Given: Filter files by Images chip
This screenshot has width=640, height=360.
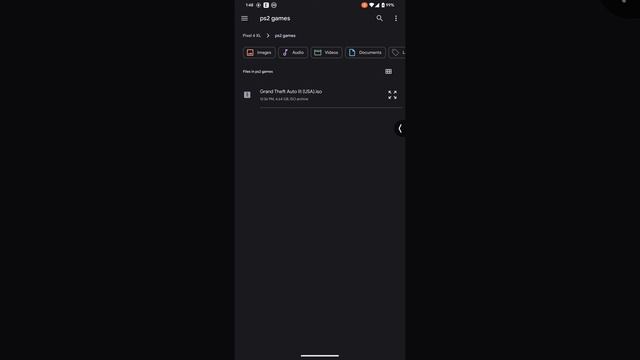Looking at the screenshot, I should click(259, 52).
